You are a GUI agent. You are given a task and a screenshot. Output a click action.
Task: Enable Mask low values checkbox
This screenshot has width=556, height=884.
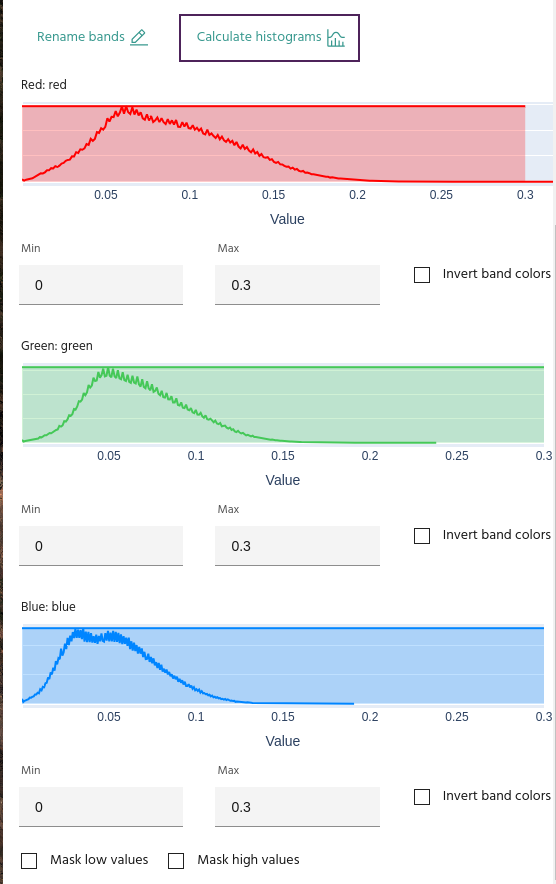29,861
